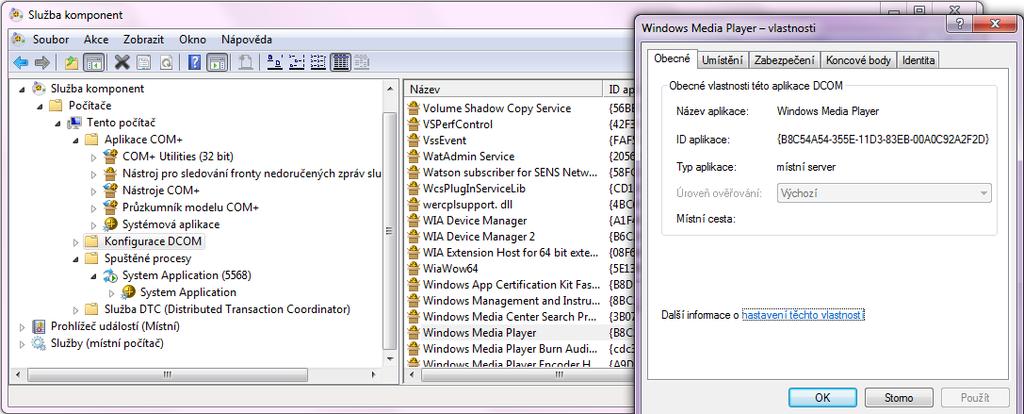Toggle the show/hide console tree button
Image resolution: width=1024 pixels, height=414 pixels.
pyautogui.click(x=94, y=63)
